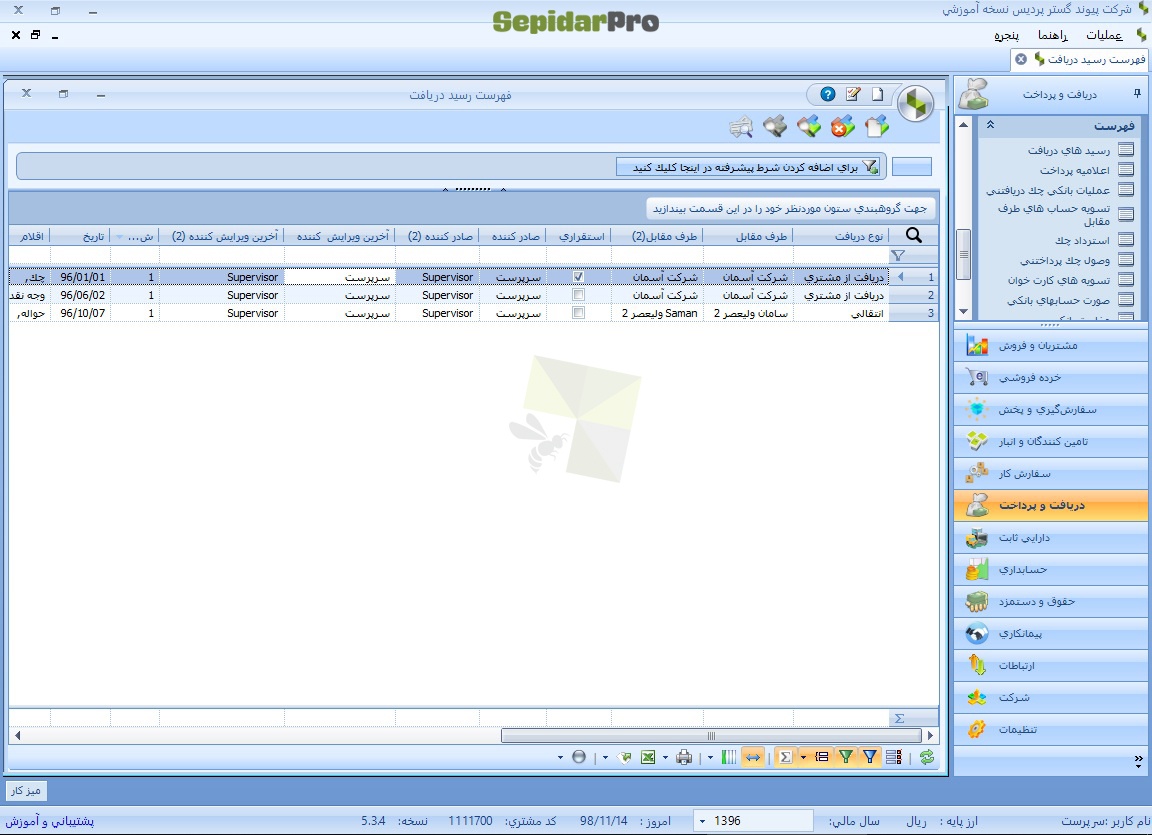1152x835 pixels.
Task: Click the green arrow export icon
Action: [624, 757]
